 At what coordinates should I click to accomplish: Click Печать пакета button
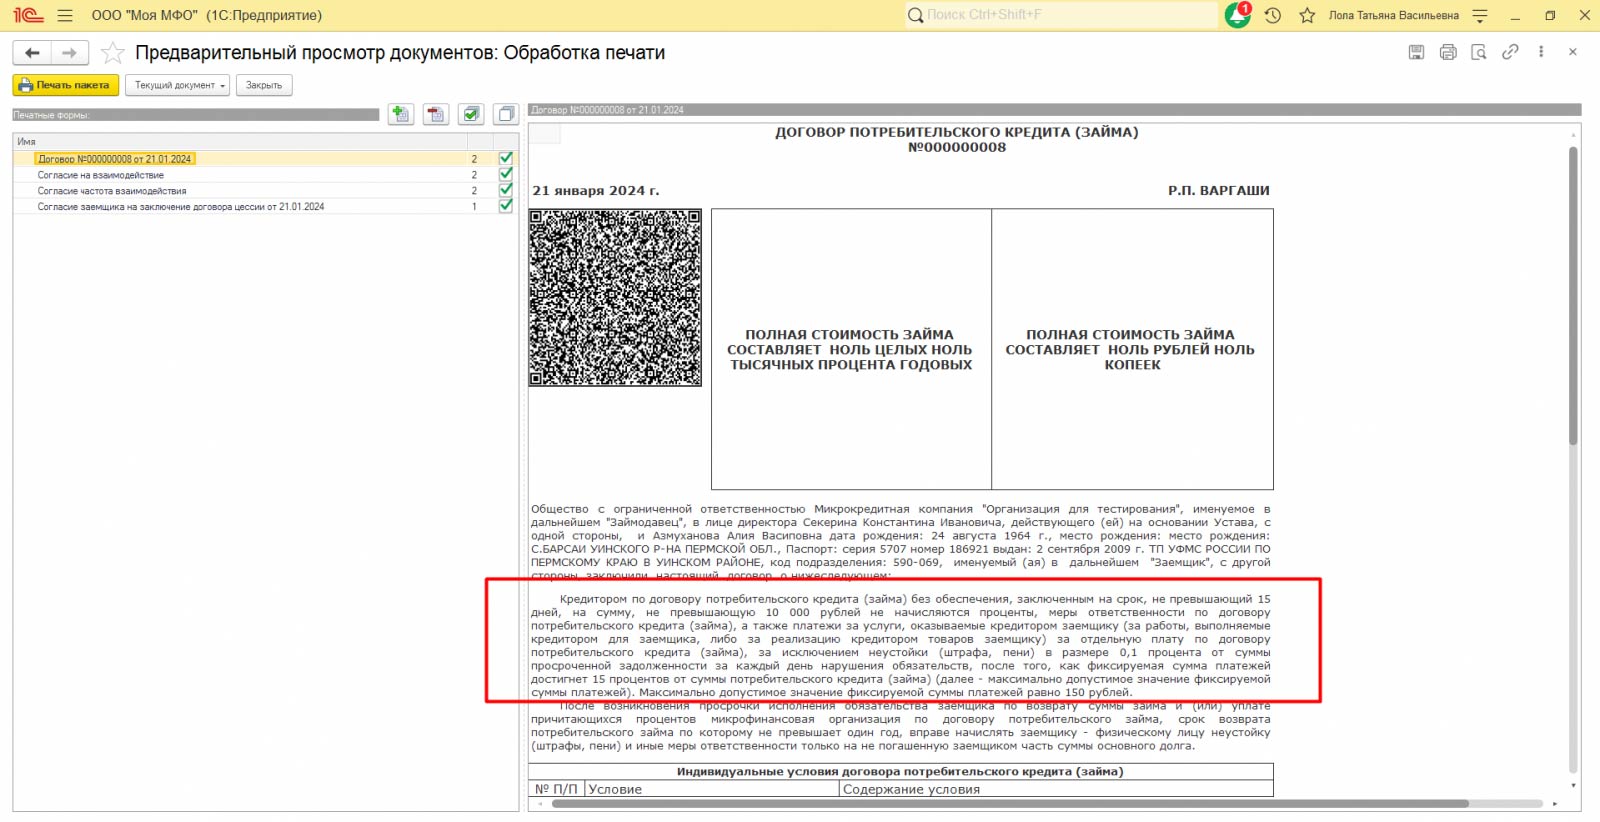pos(66,86)
